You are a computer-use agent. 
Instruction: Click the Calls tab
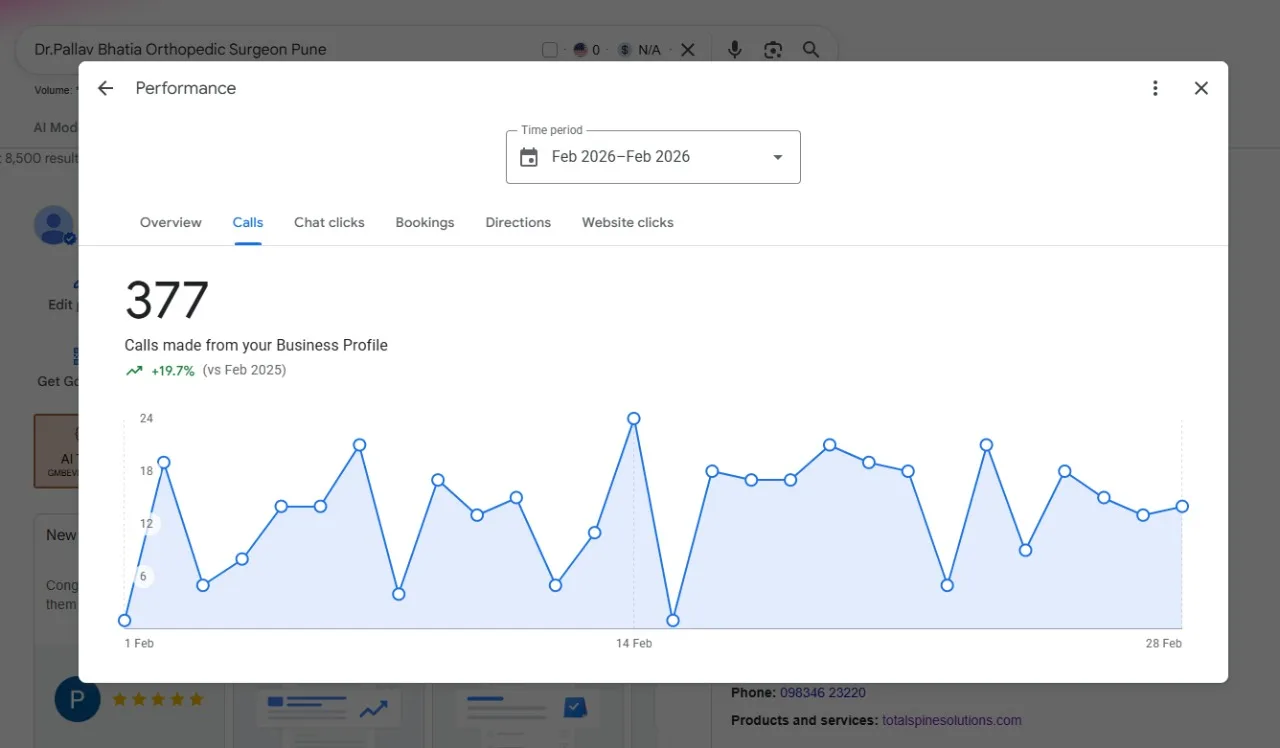point(248,222)
